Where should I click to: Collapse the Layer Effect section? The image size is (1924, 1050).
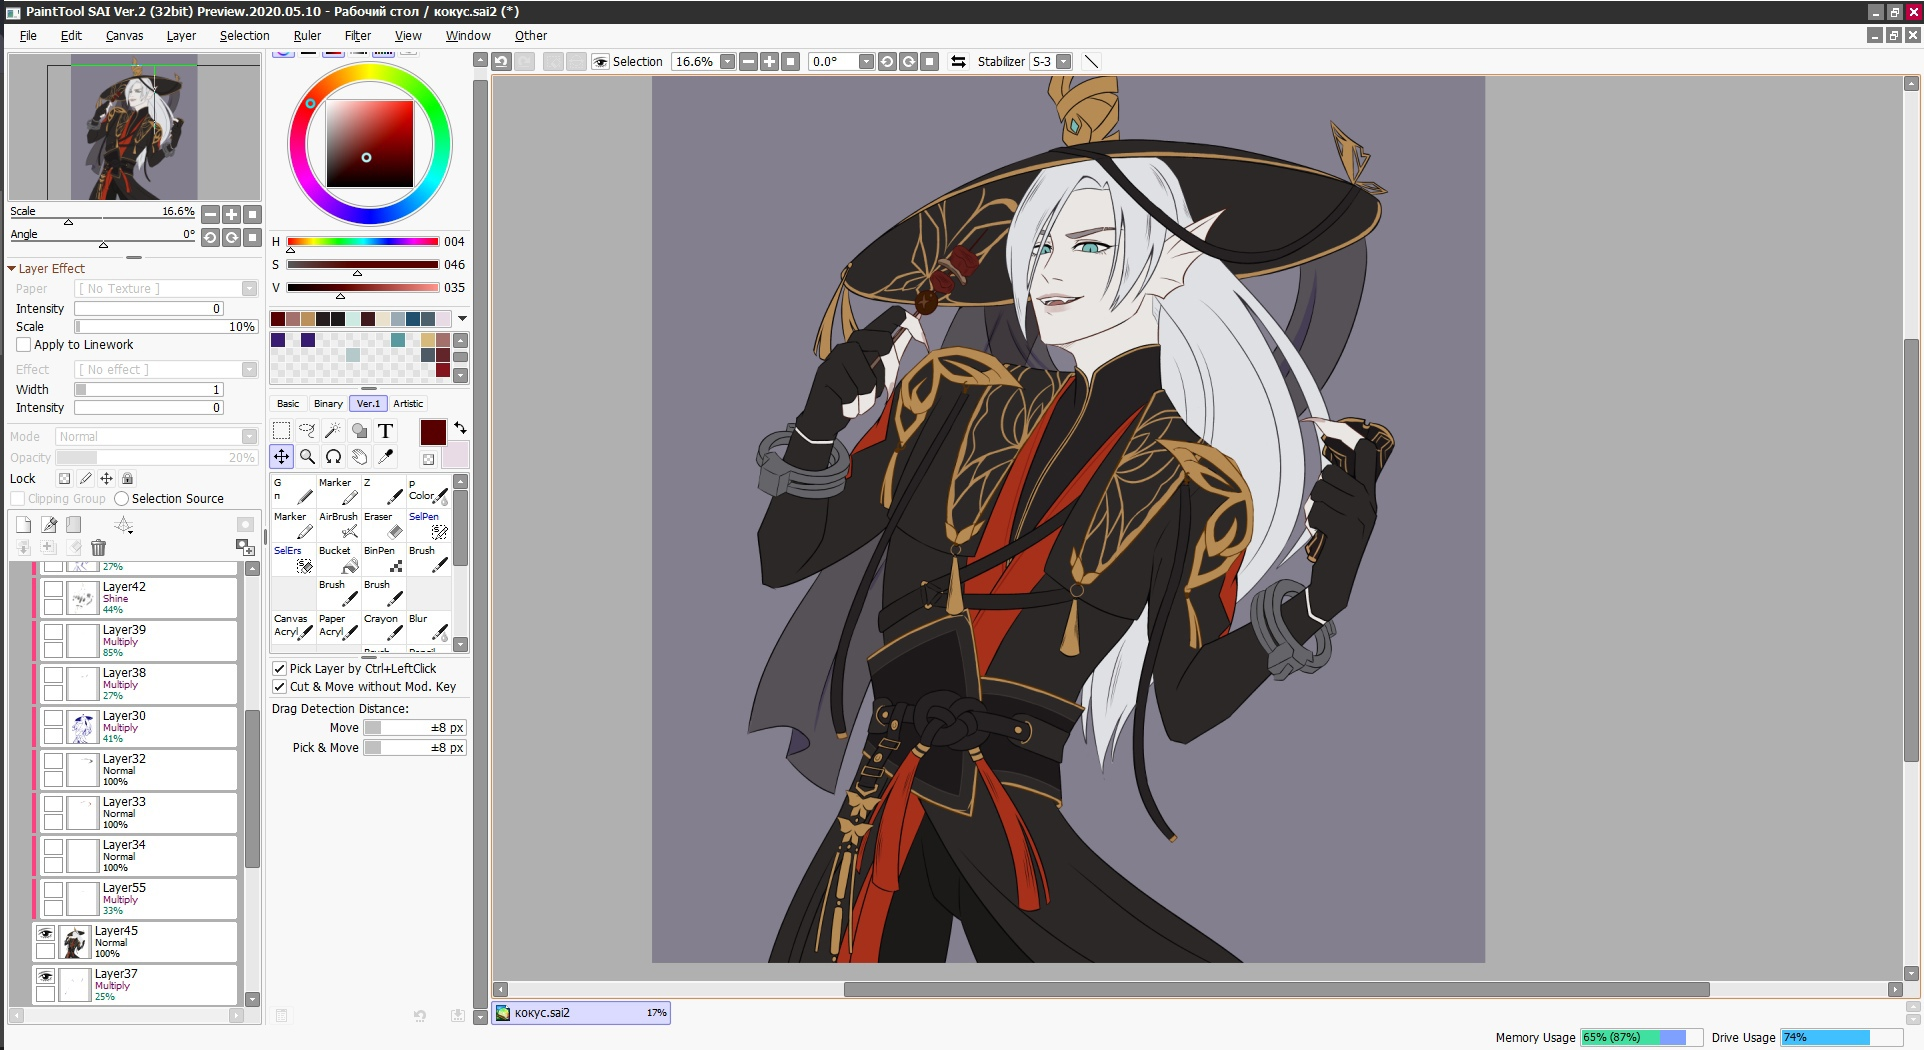pos(12,269)
